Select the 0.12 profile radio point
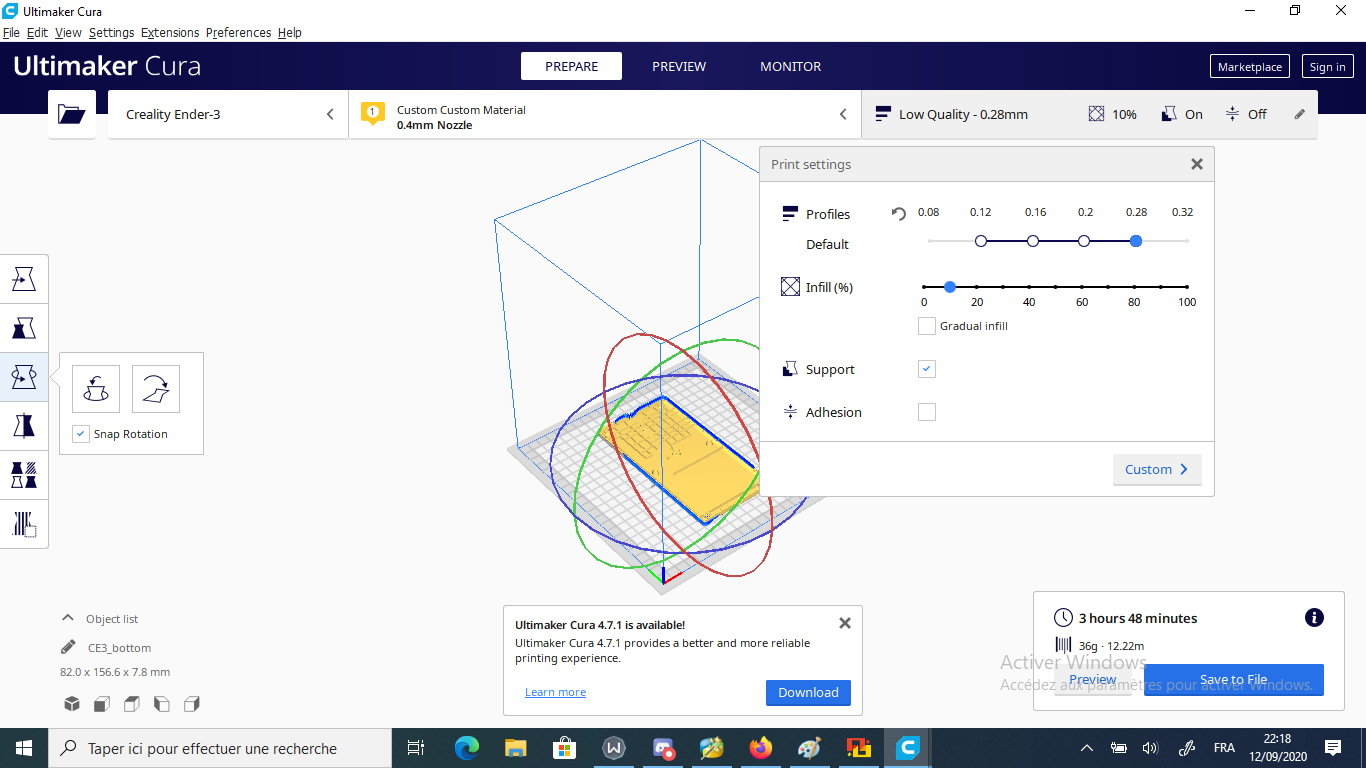 click(x=981, y=241)
